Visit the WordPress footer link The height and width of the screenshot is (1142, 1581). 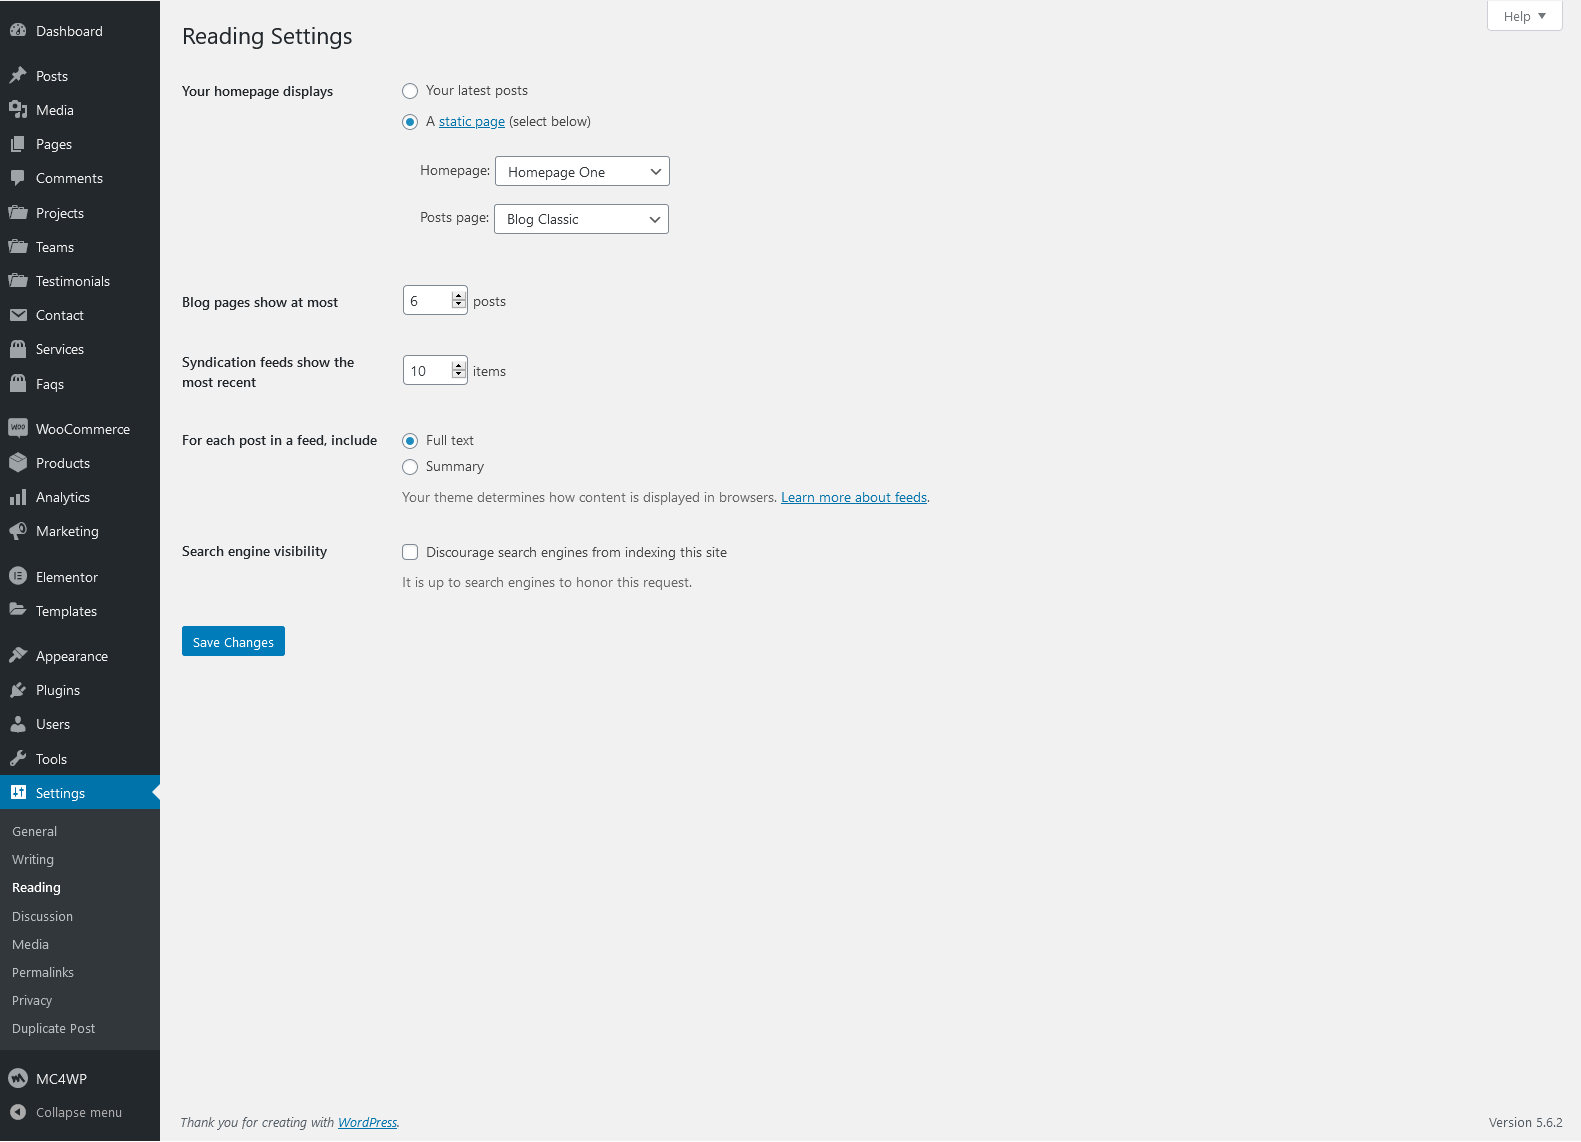(367, 1123)
